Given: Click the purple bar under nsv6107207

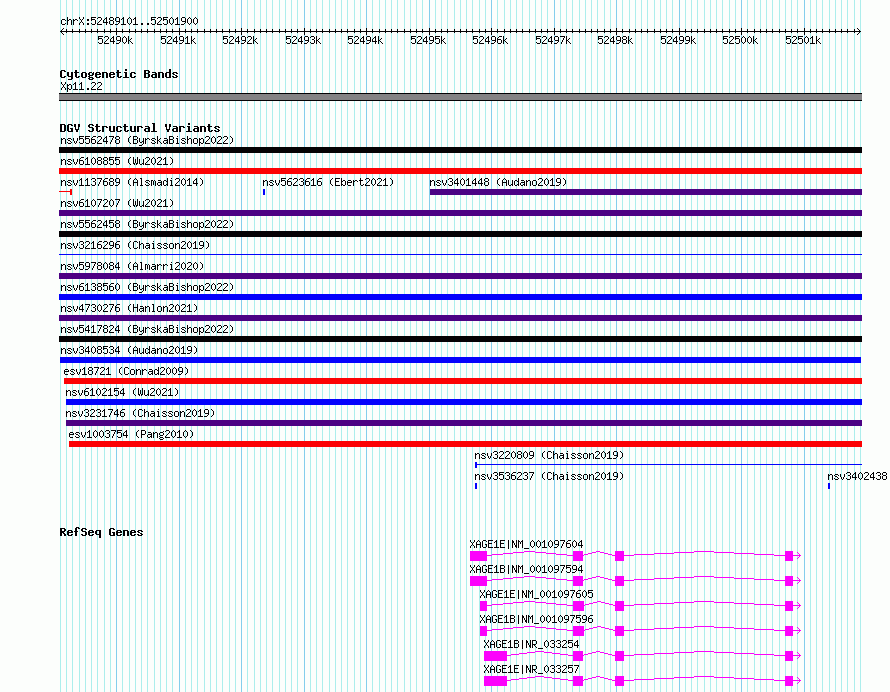Looking at the screenshot, I should 460,213.
